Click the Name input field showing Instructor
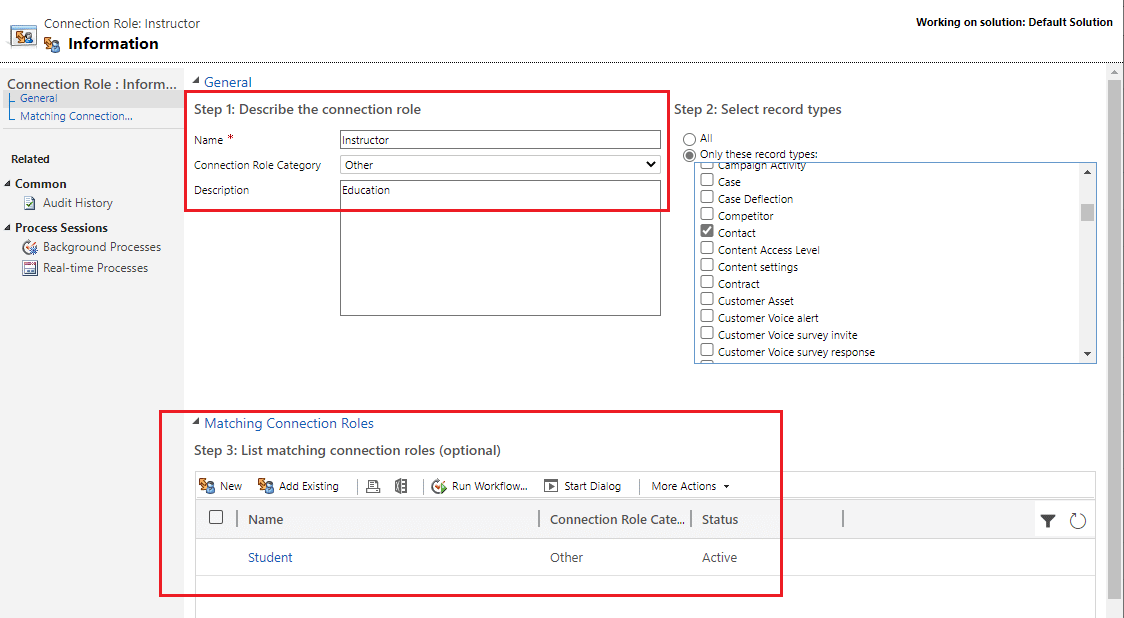Viewport: 1124px width, 618px height. [x=500, y=139]
